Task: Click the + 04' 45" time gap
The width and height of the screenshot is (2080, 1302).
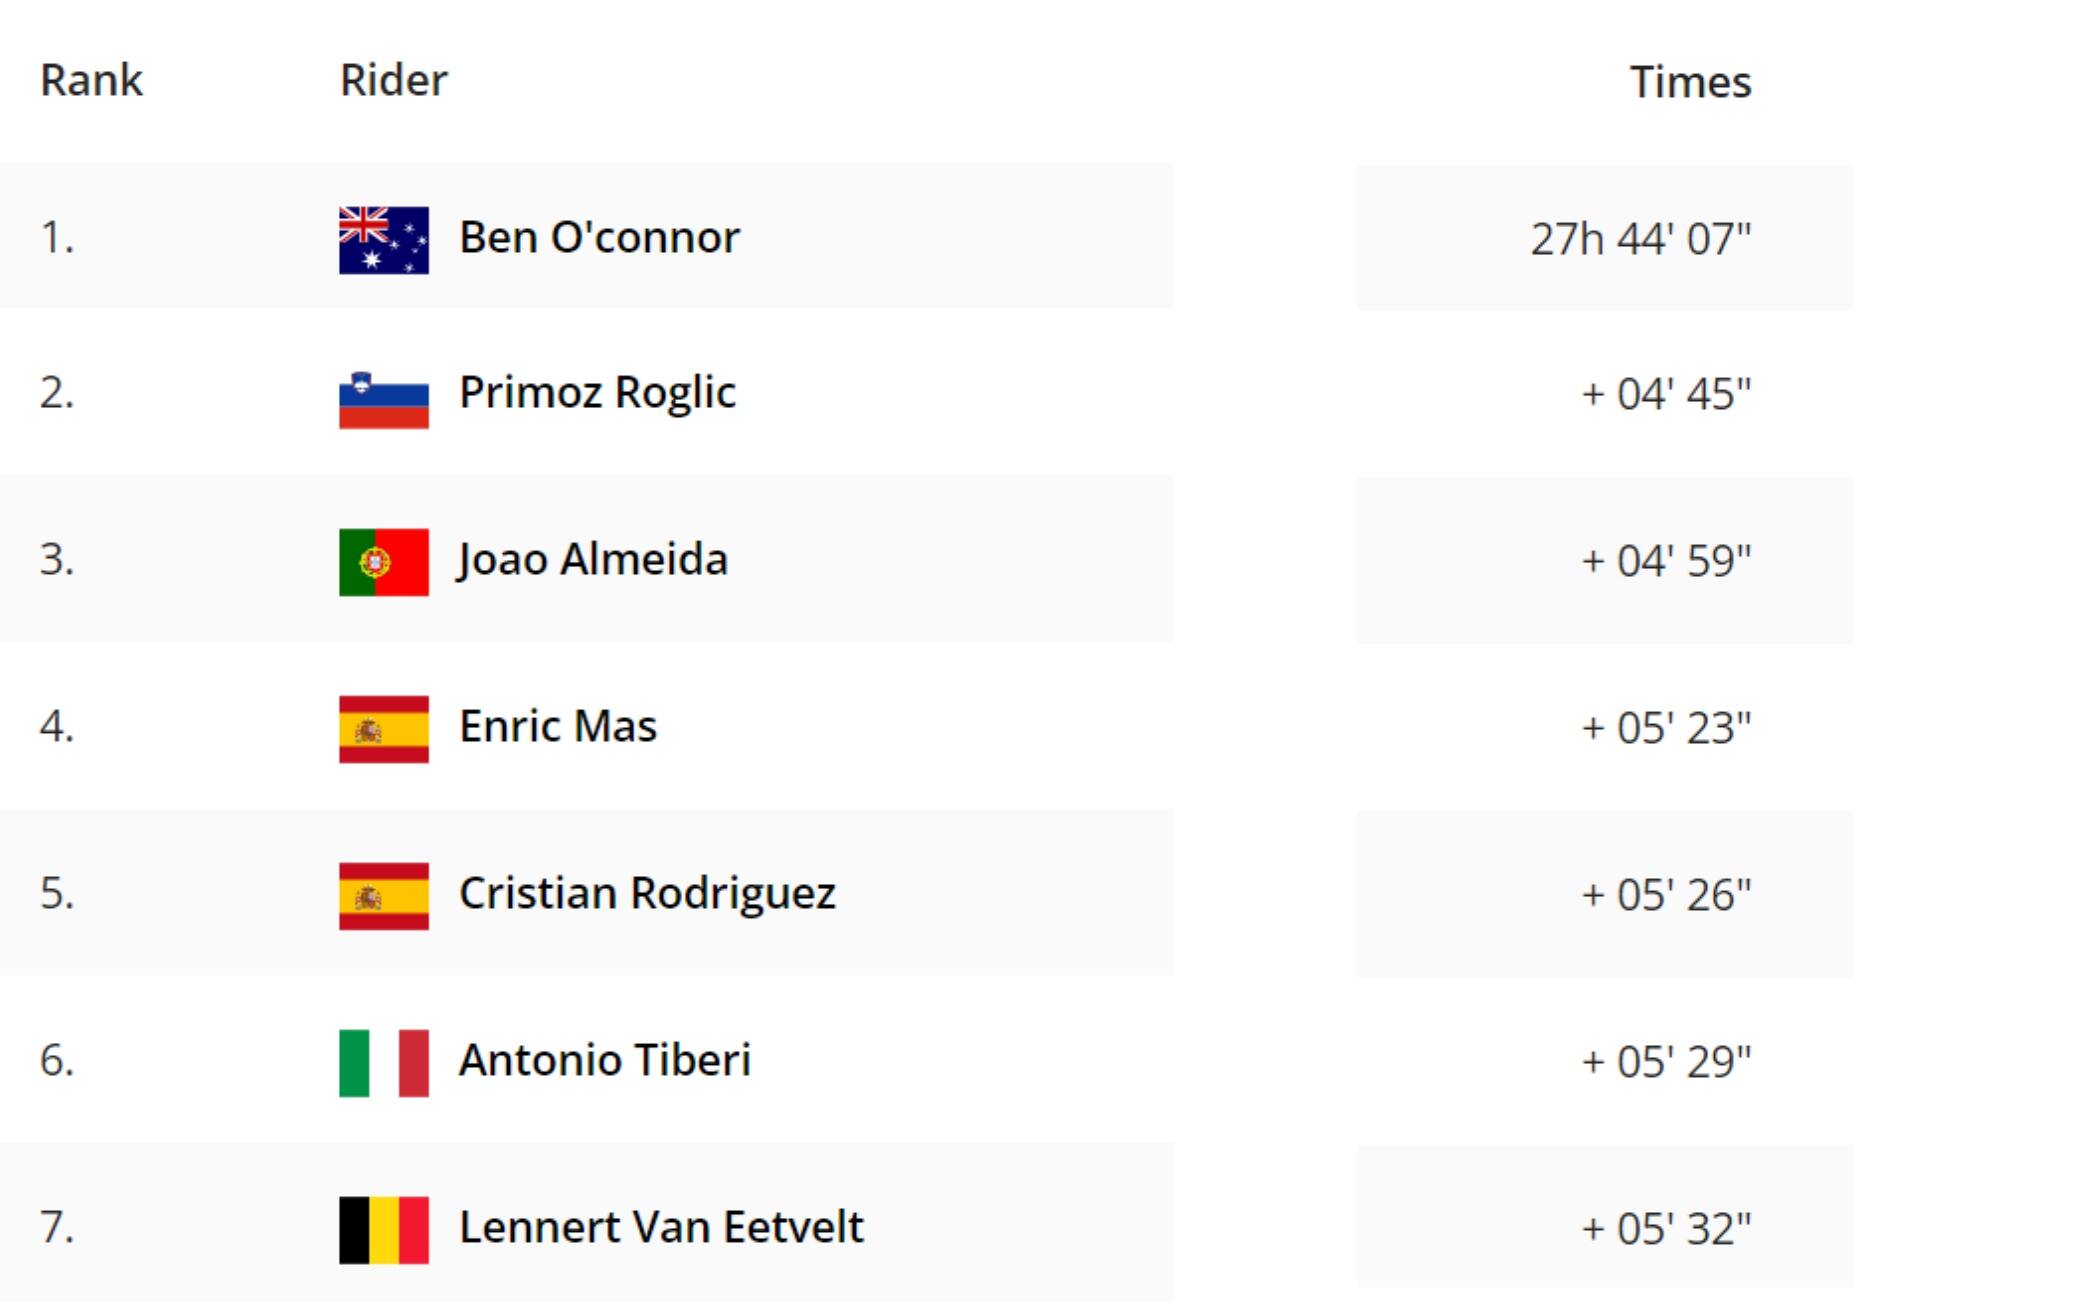Action: pyautogui.click(x=1666, y=394)
